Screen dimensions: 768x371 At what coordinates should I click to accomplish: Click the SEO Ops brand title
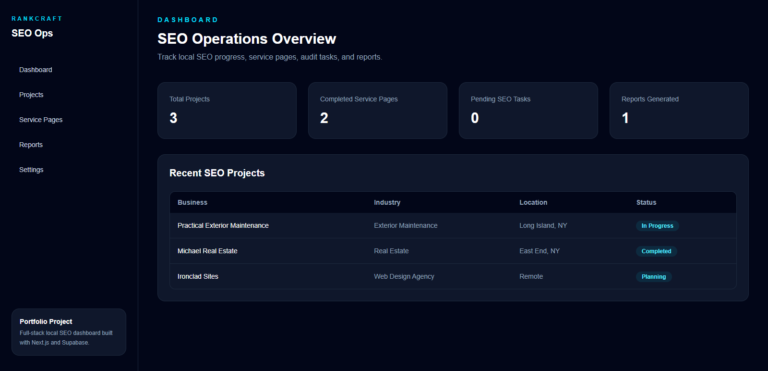click(x=32, y=33)
